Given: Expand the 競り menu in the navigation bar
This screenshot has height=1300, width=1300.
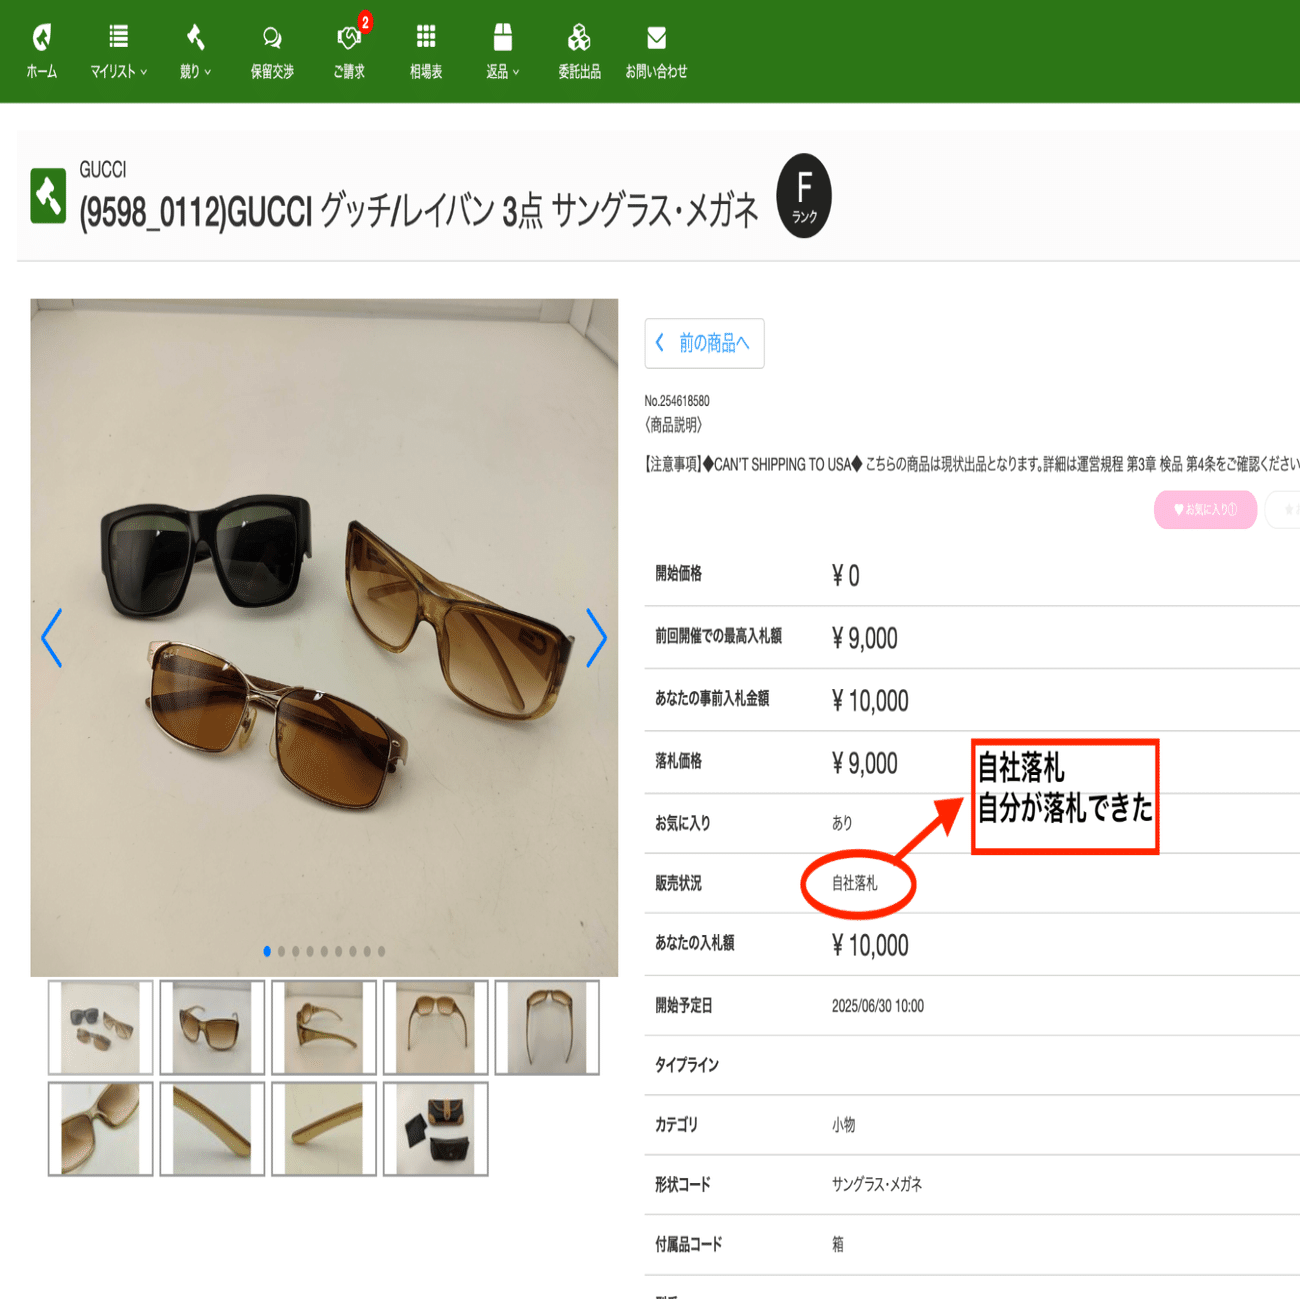Looking at the screenshot, I should pyautogui.click(x=195, y=52).
